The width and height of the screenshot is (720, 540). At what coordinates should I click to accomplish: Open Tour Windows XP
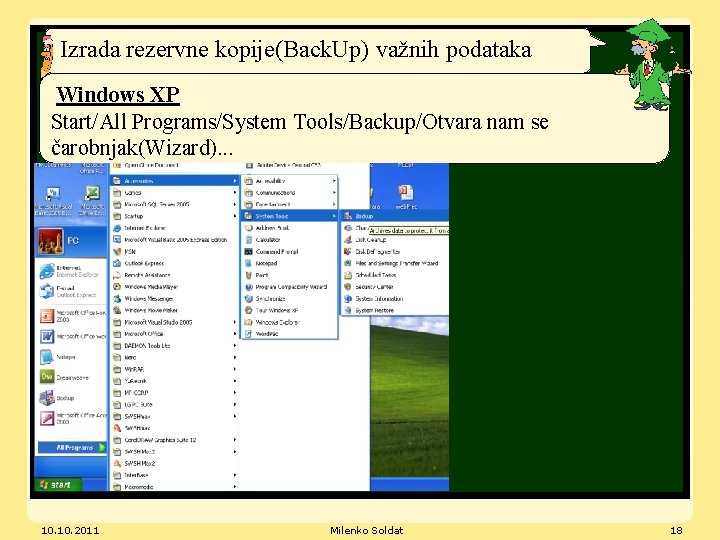290,310
